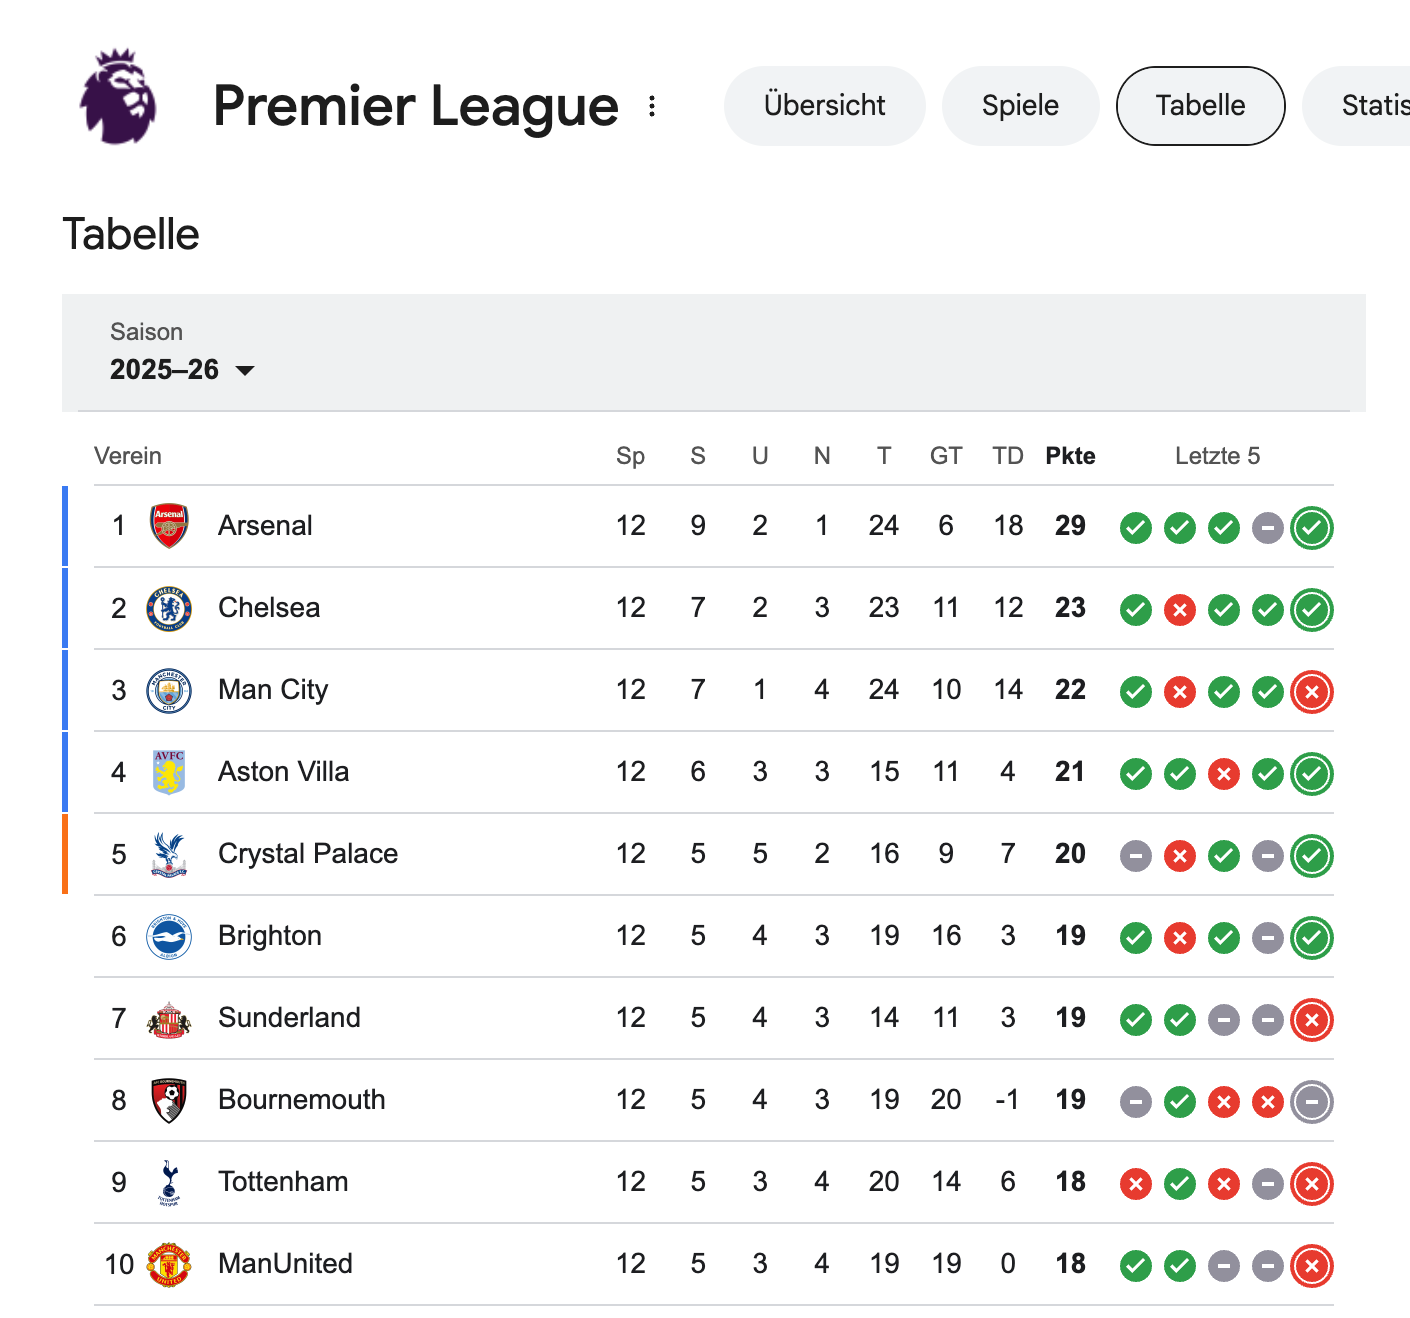Open the Spiele tab
This screenshot has height=1318, width=1410.
pyautogui.click(x=1020, y=106)
